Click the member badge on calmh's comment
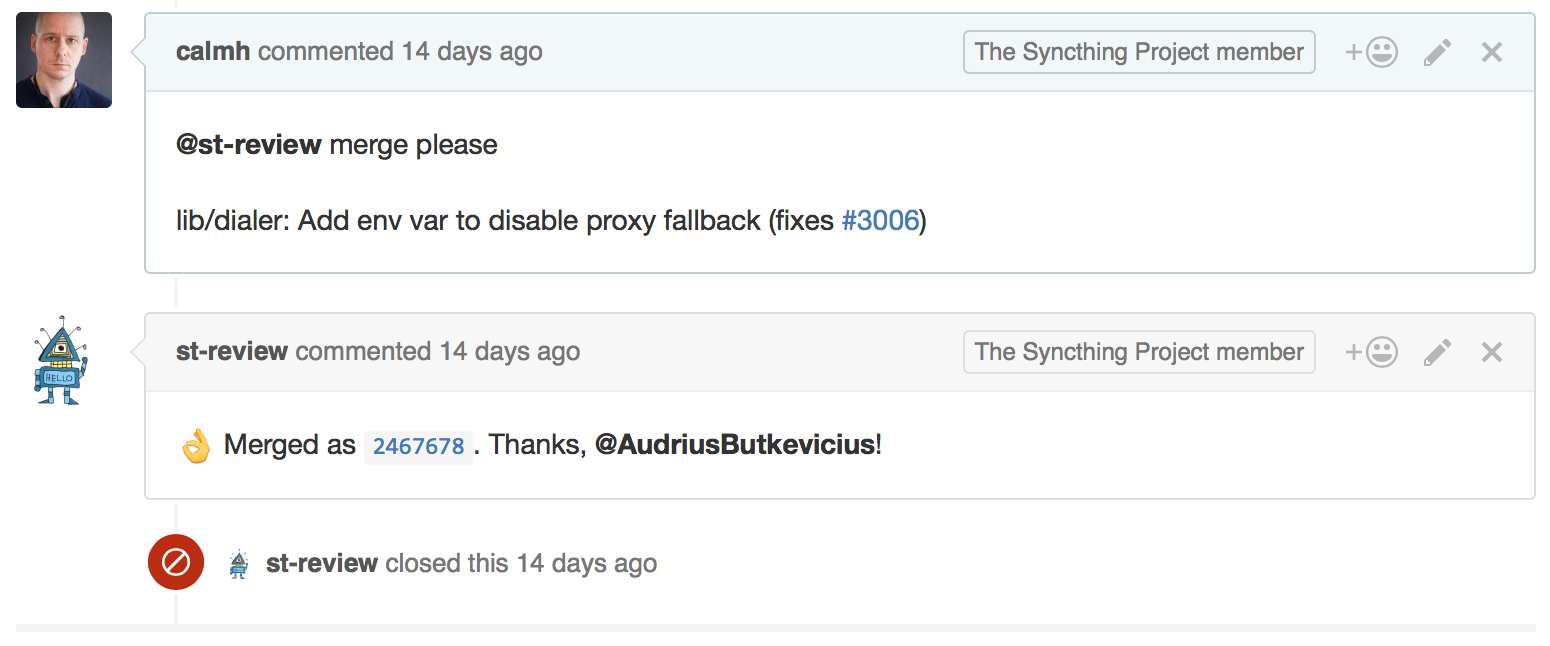This screenshot has width=1550, height=646. click(1139, 52)
